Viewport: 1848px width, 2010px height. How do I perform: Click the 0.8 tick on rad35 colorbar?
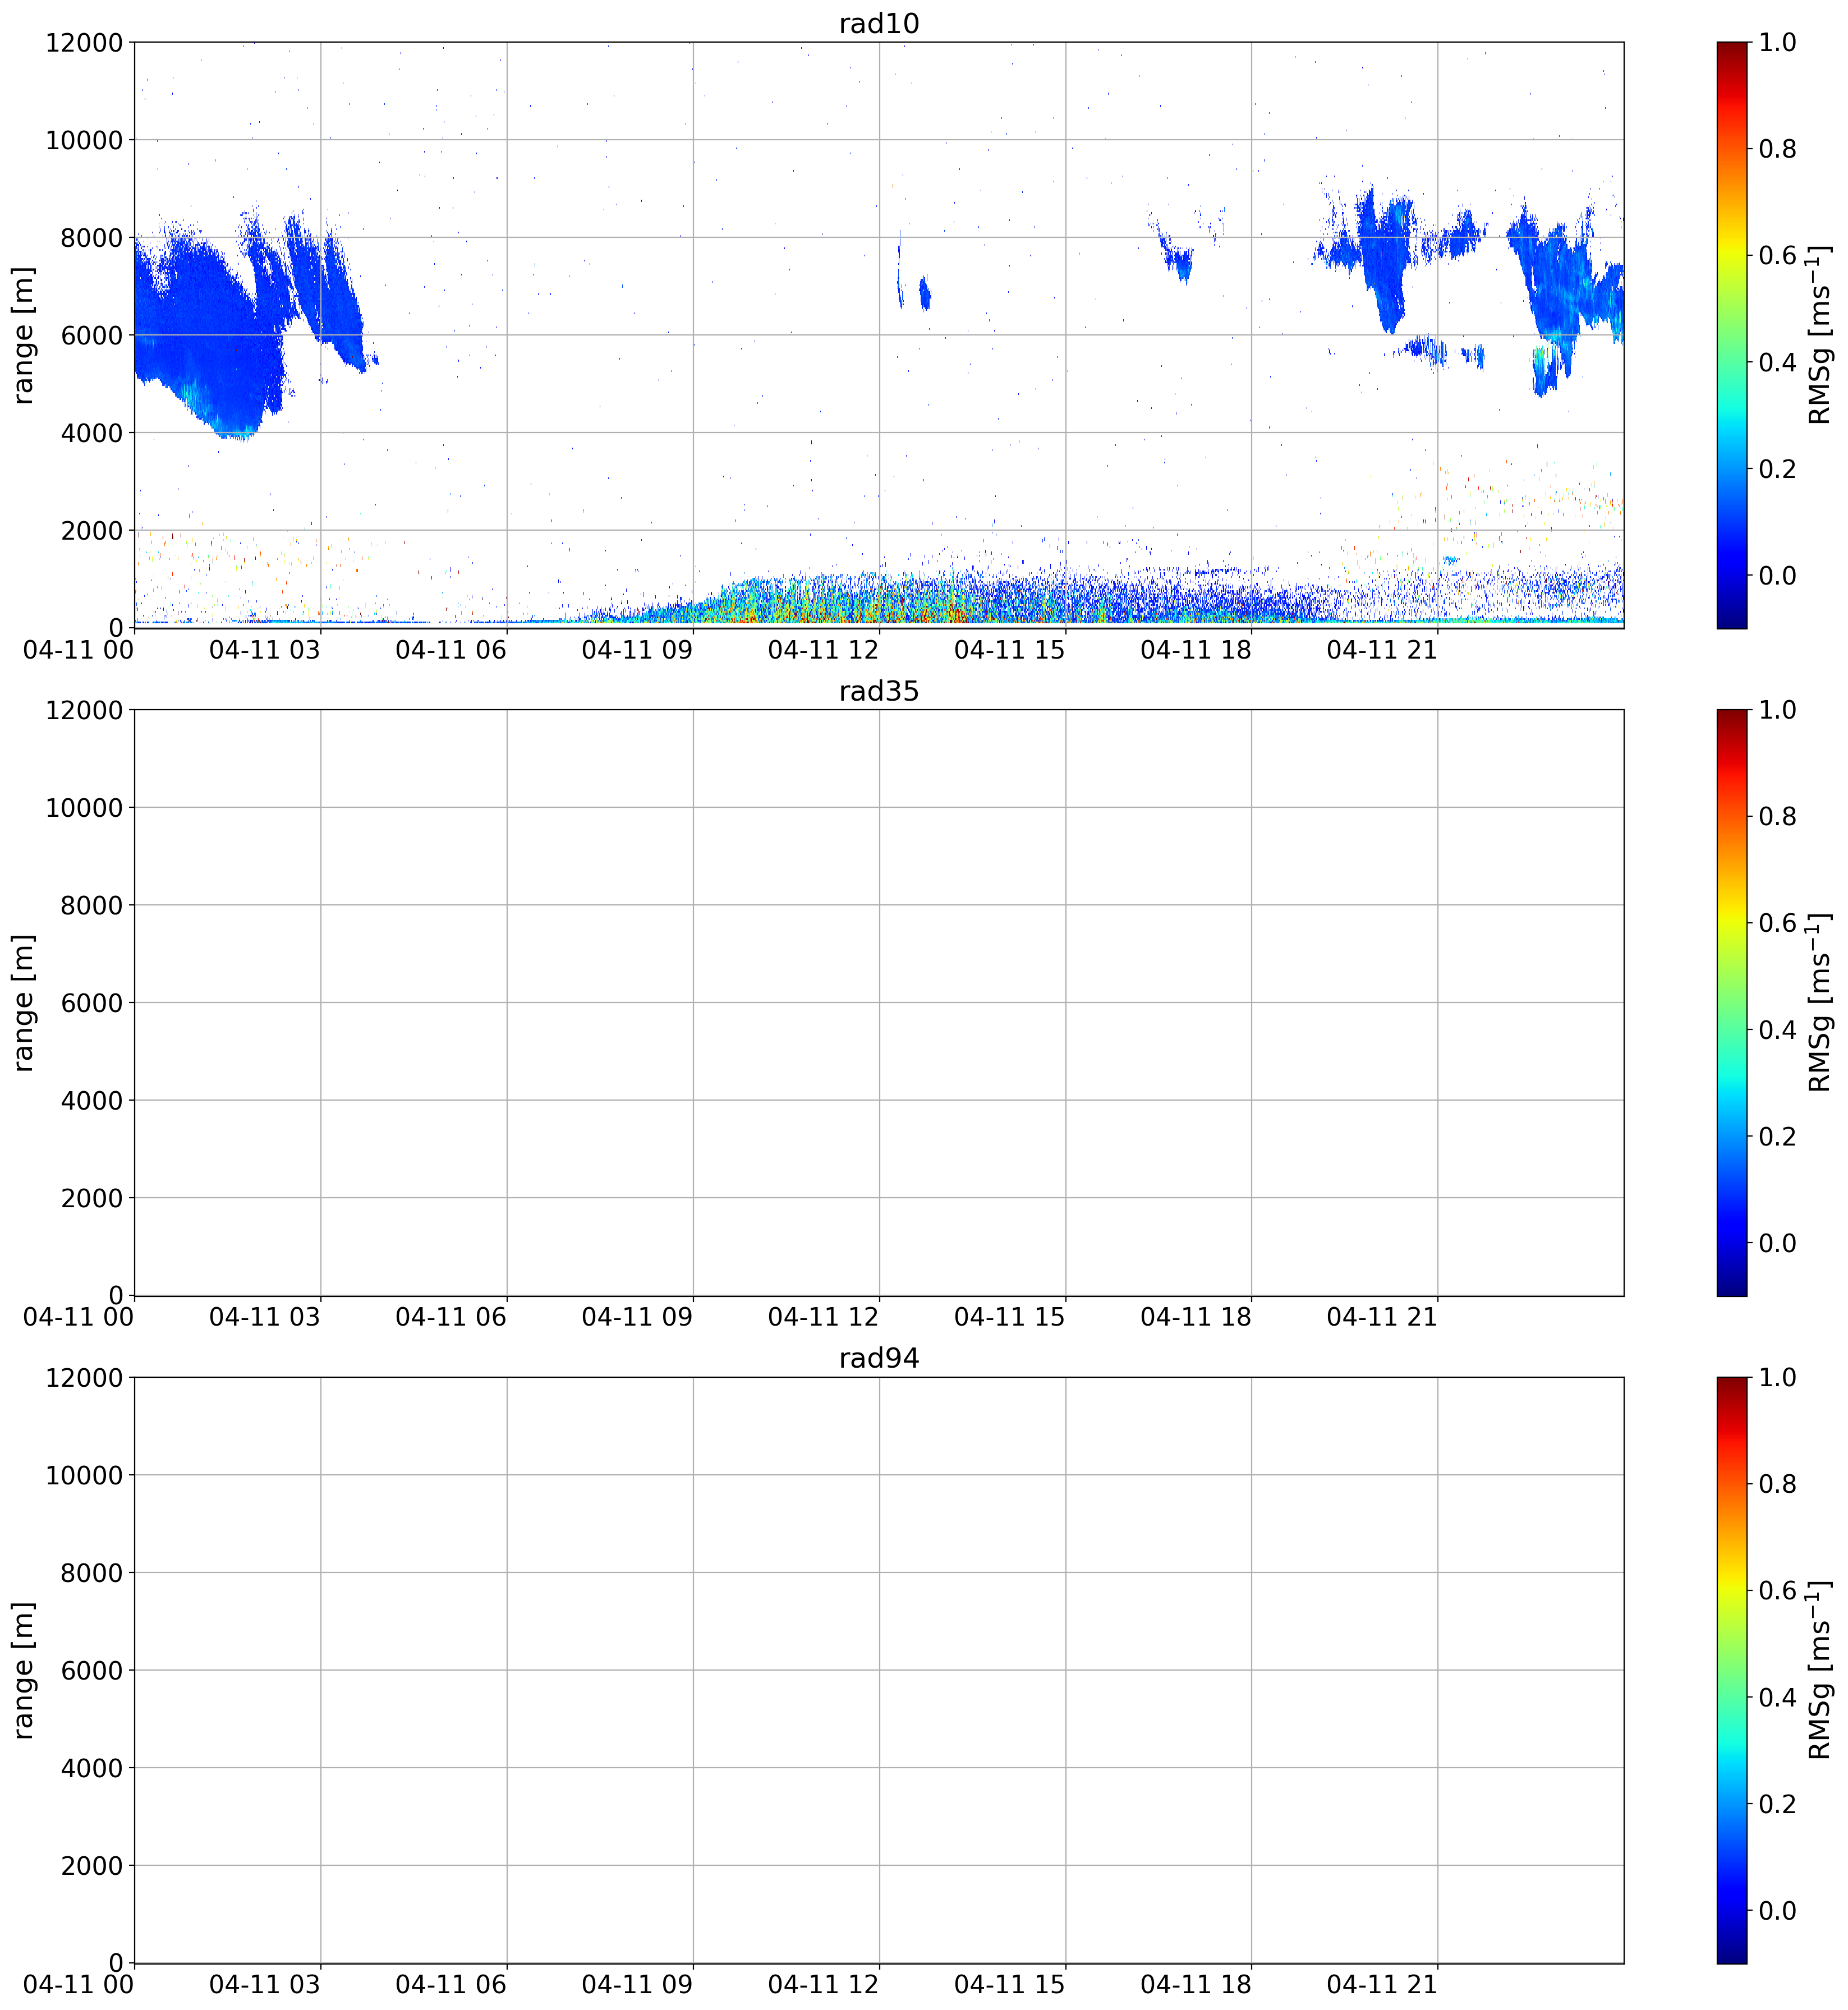pyautogui.click(x=1778, y=817)
